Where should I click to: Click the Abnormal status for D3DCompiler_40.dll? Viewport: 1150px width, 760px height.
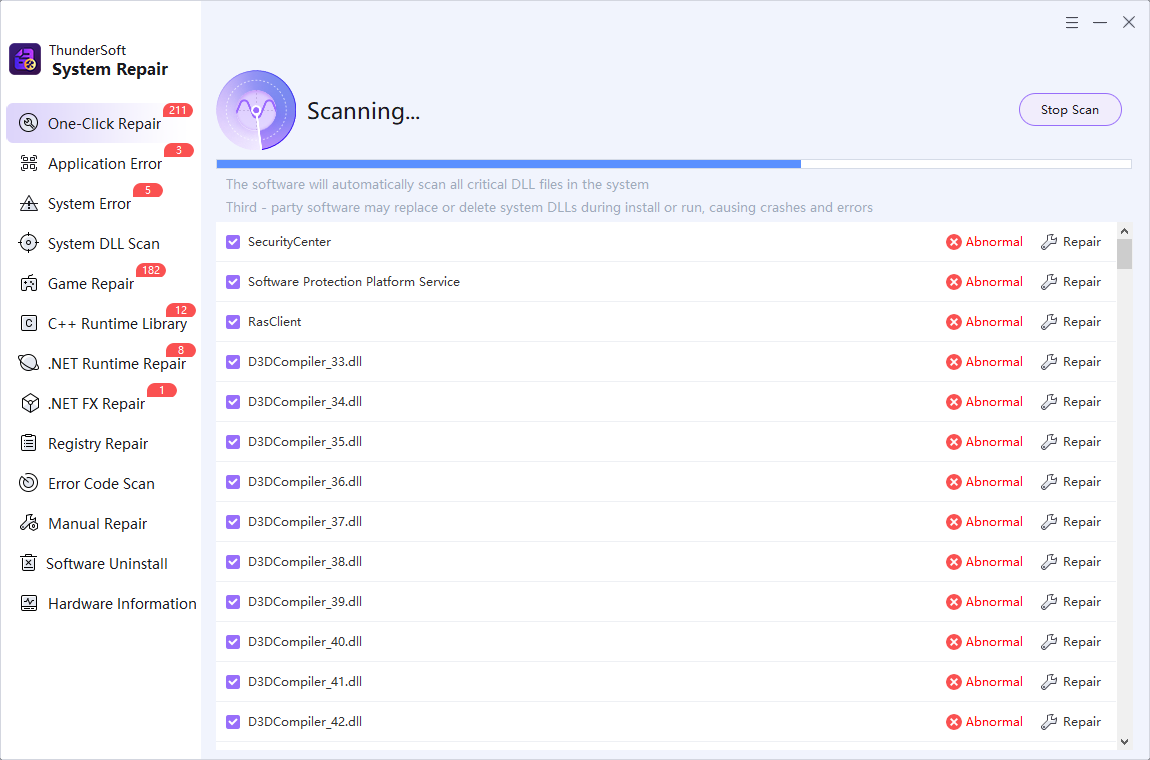[x=984, y=642]
